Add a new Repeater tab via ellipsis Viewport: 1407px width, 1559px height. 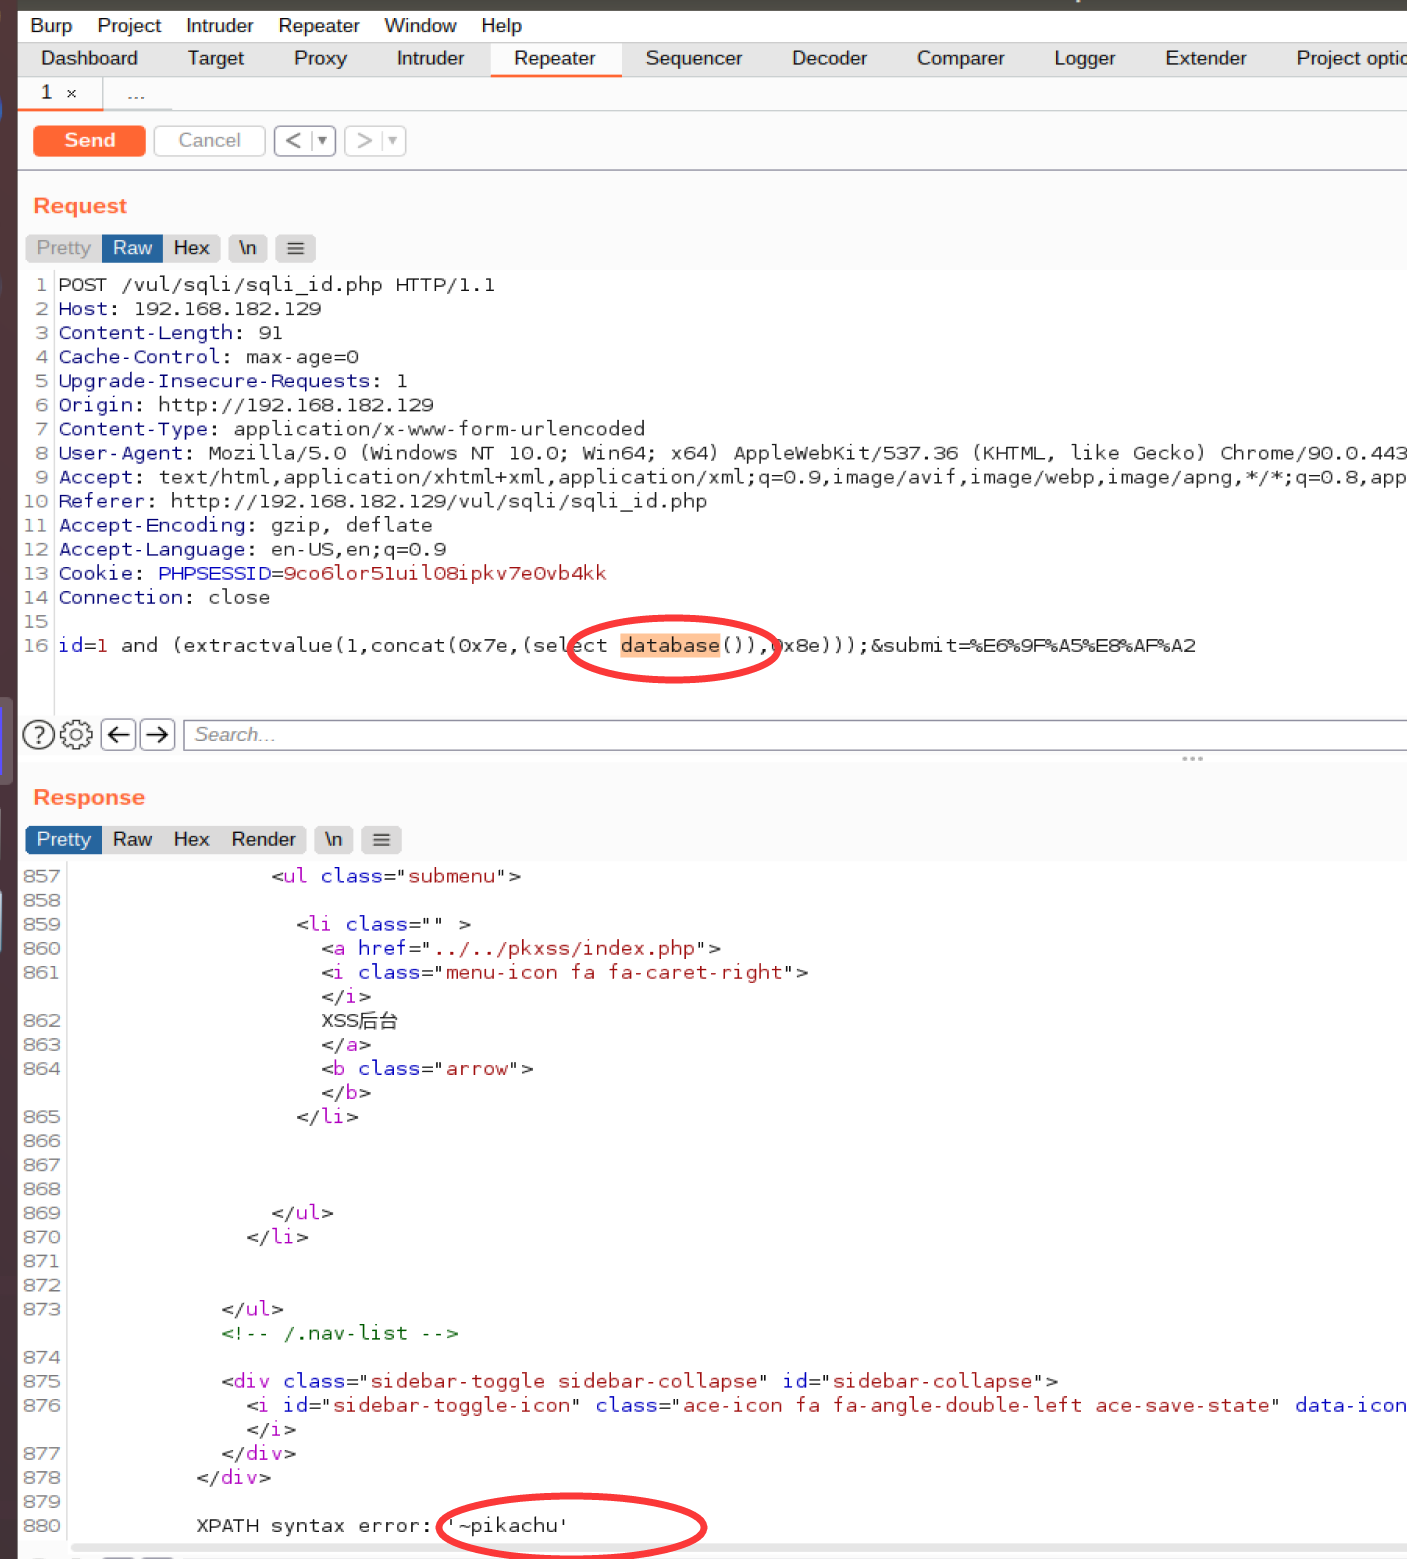(x=136, y=94)
